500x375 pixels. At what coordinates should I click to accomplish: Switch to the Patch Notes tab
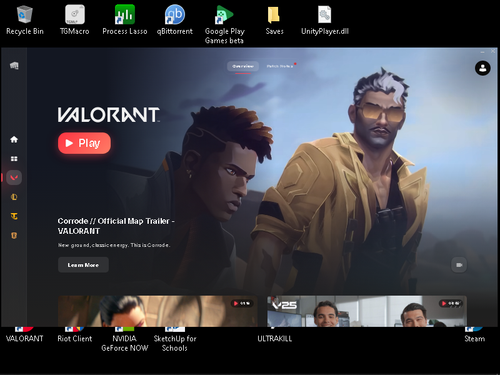click(x=280, y=66)
